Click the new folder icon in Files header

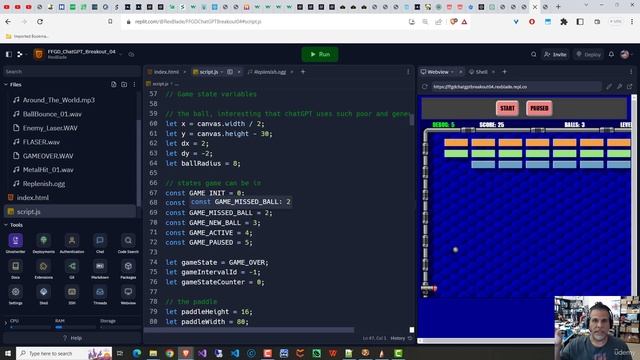(x=124, y=84)
